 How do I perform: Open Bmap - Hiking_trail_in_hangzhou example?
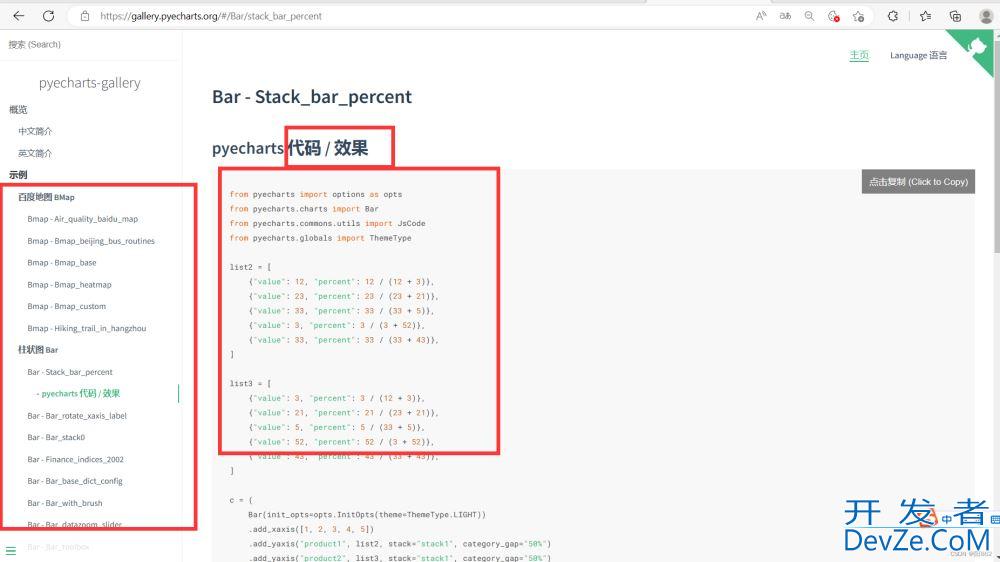pyautogui.click(x=87, y=329)
